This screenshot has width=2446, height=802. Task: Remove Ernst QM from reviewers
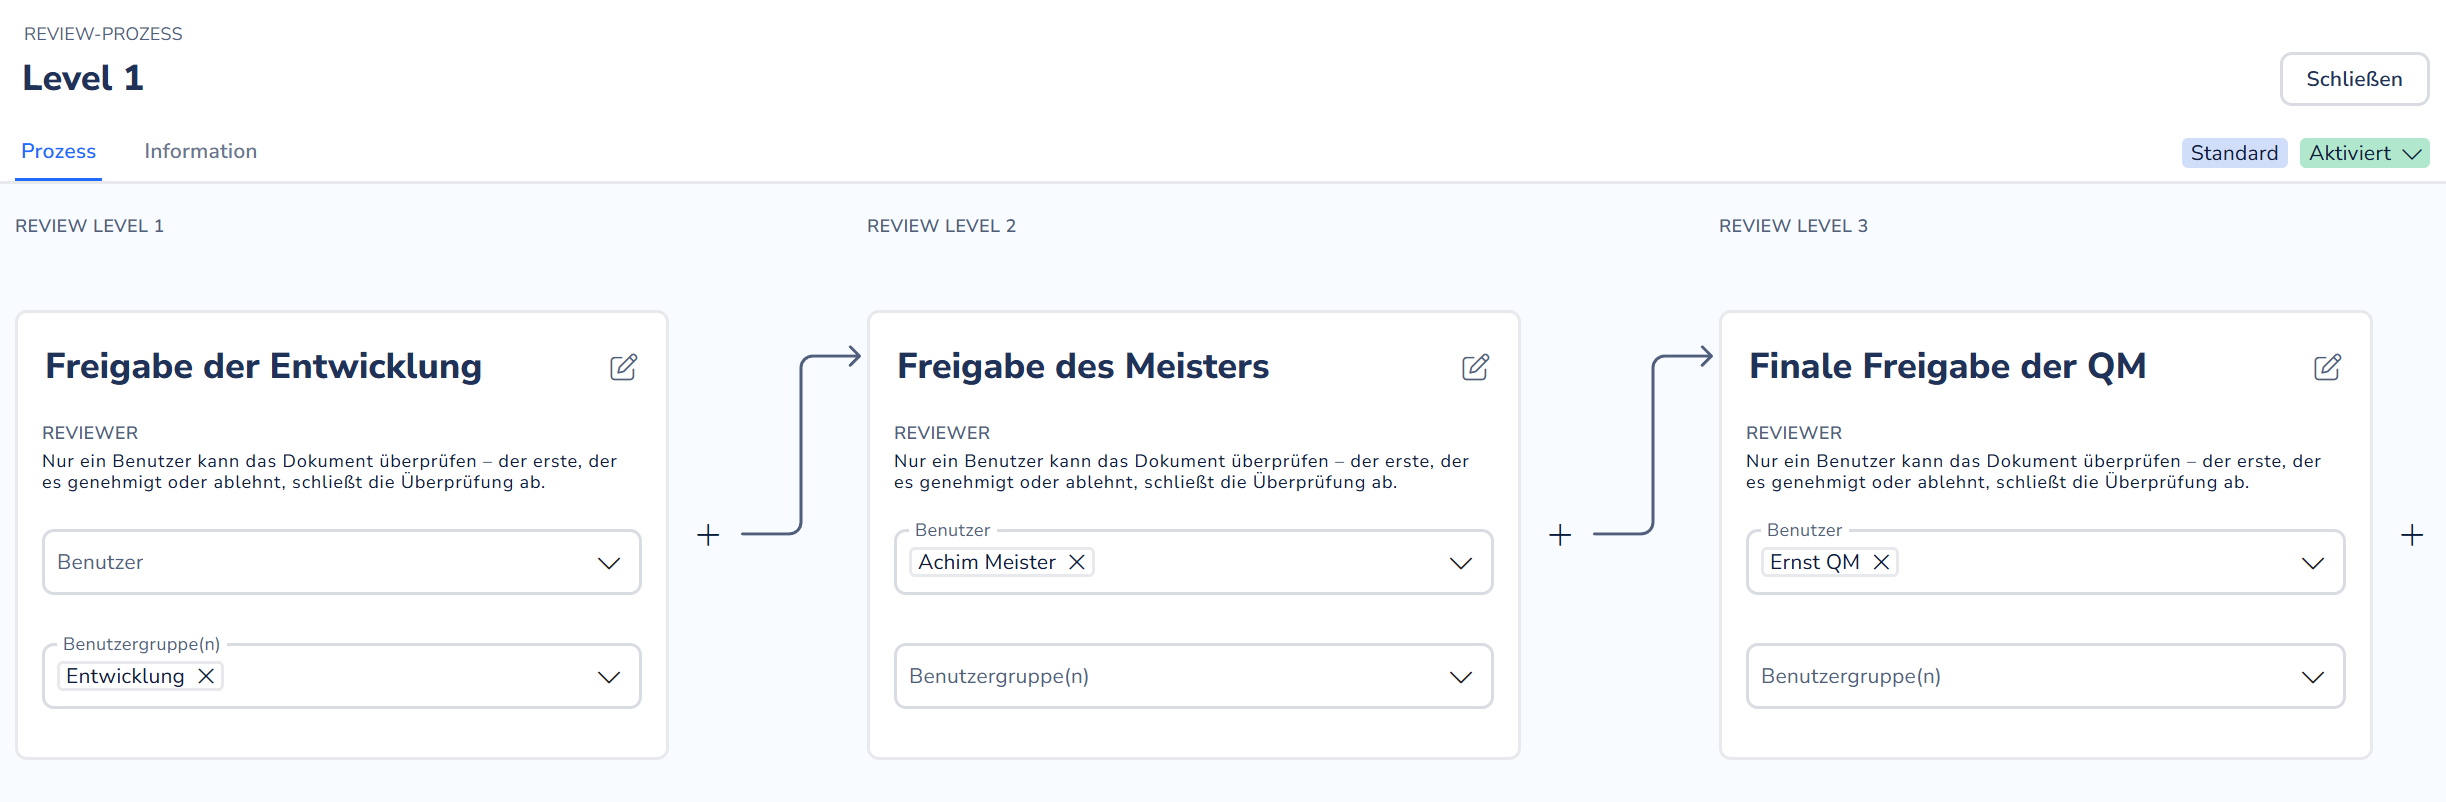1881,562
